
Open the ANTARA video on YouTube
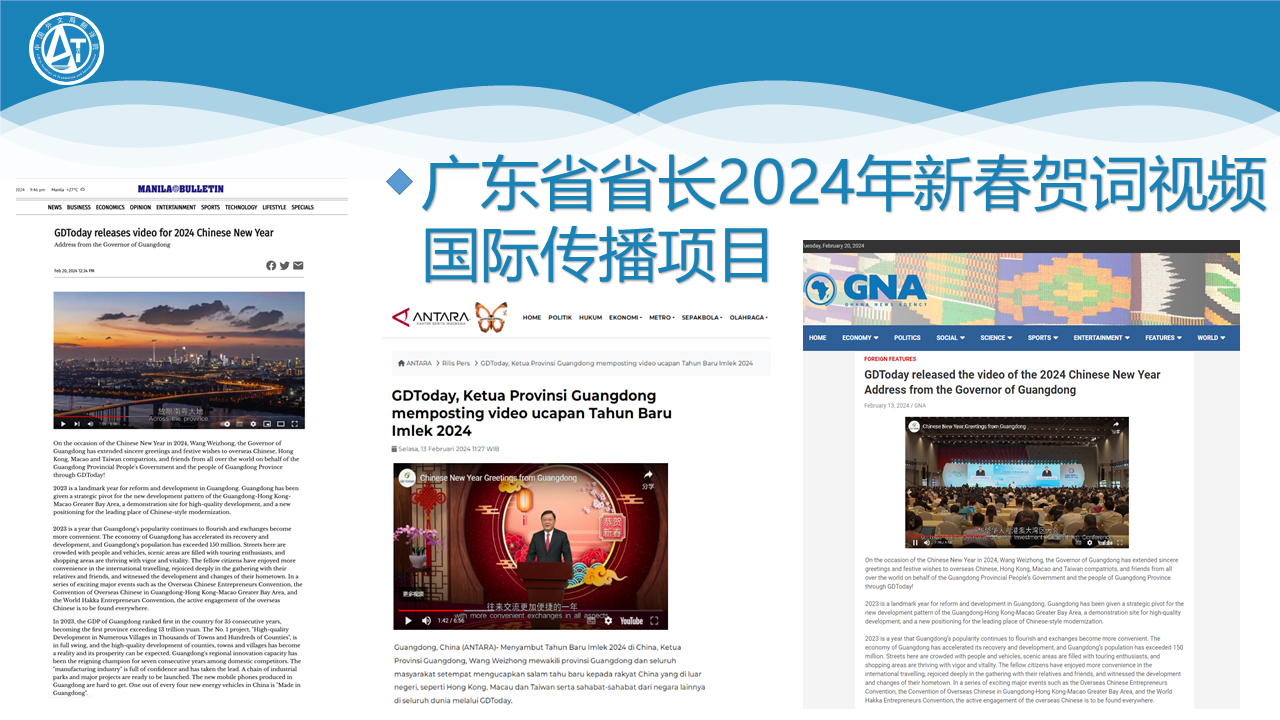631,621
